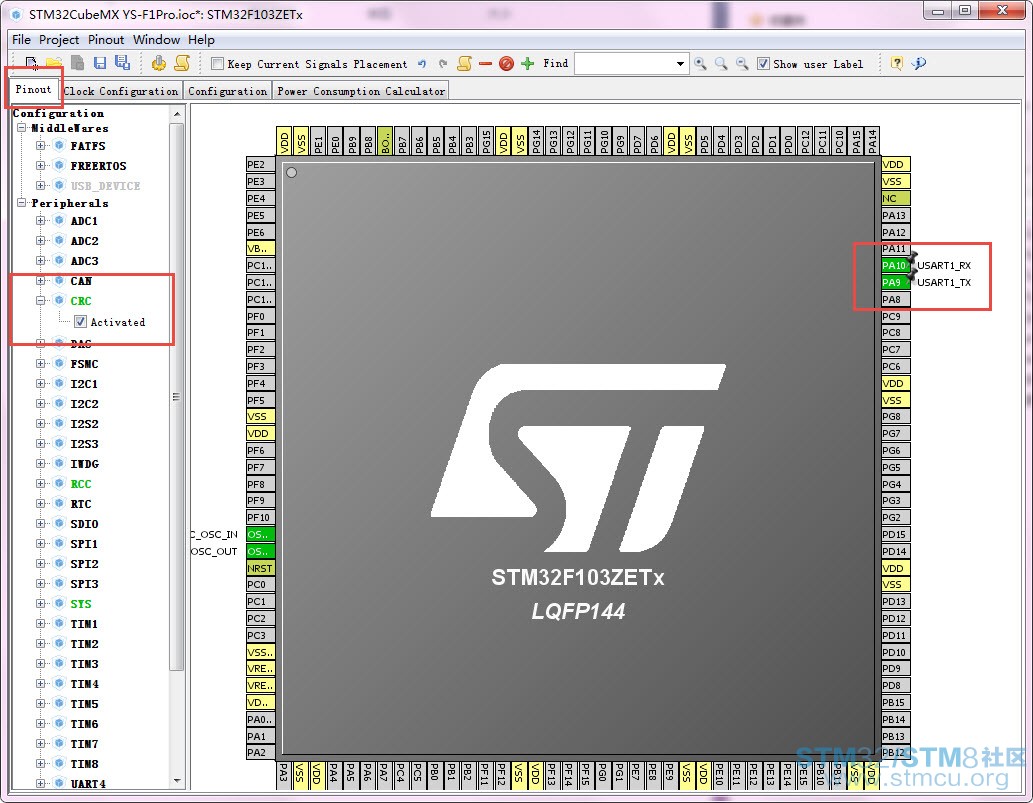Click the PA10 USART1_RX pin
The width and height of the screenshot is (1033, 803).
(895, 265)
